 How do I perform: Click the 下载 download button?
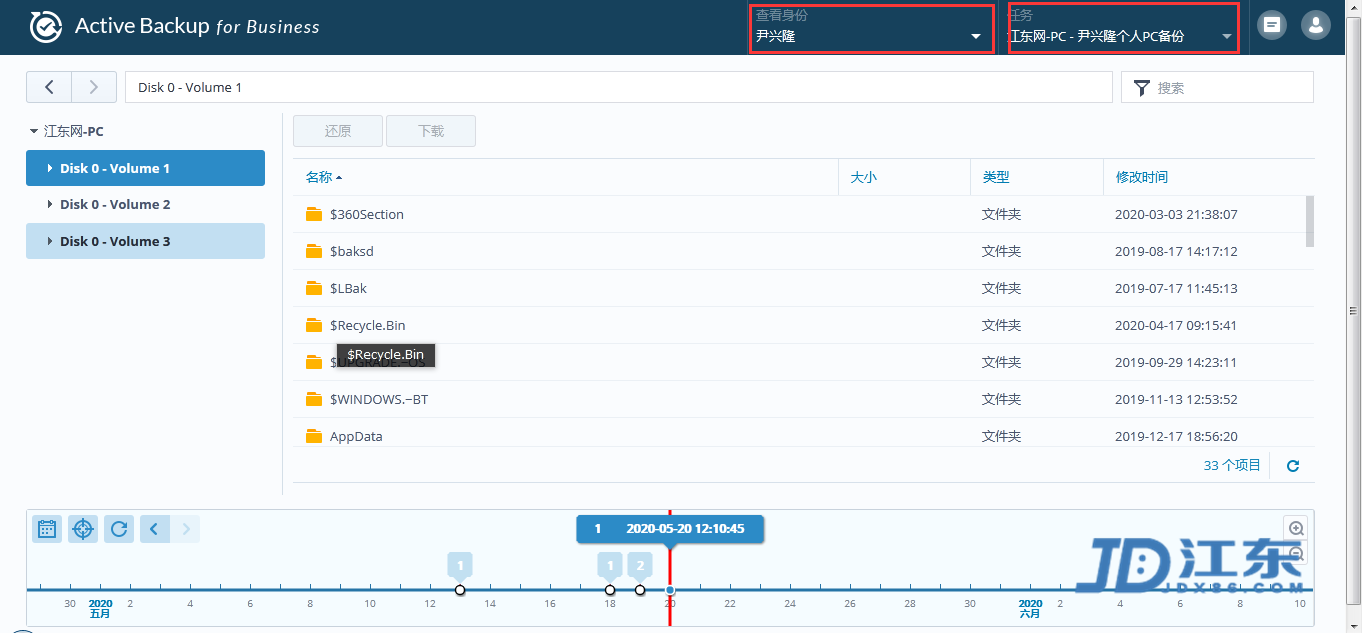[x=431, y=131]
